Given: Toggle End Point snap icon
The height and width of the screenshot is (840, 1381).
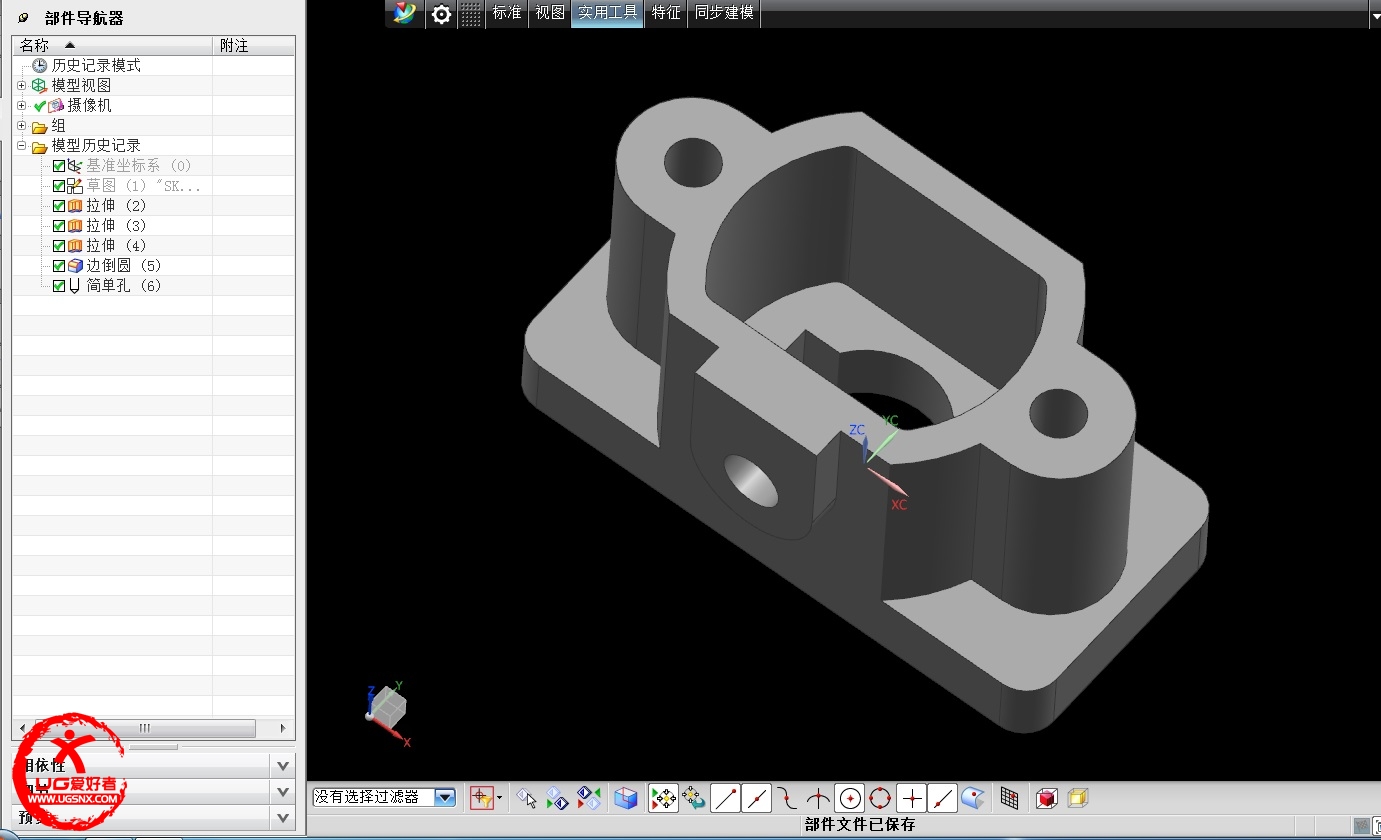Looking at the screenshot, I should (x=726, y=798).
